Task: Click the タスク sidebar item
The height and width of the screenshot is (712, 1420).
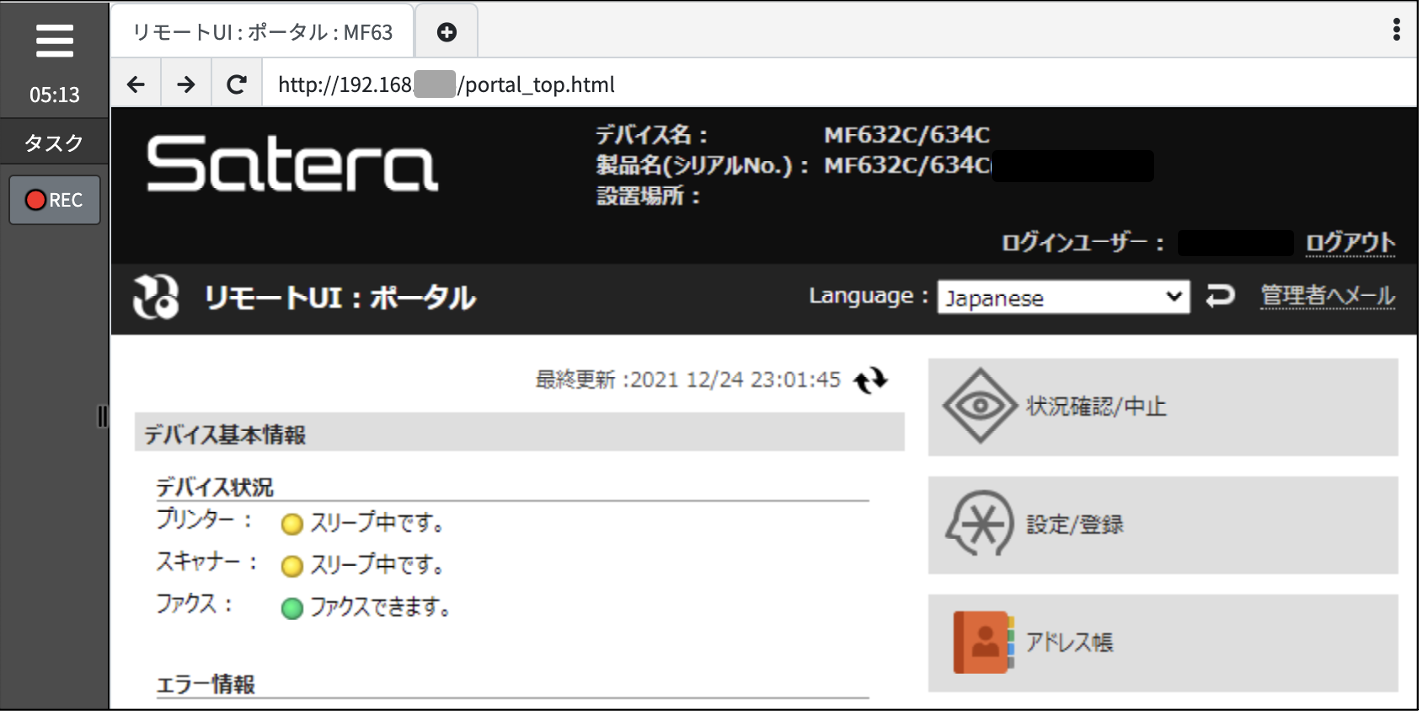Action: pyautogui.click(x=54, y=143)
